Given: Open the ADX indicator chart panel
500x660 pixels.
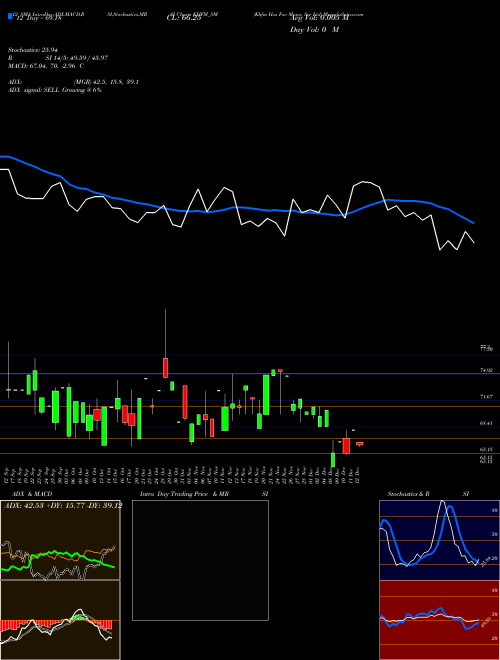Looking at the screenshot, I should 60,540.
